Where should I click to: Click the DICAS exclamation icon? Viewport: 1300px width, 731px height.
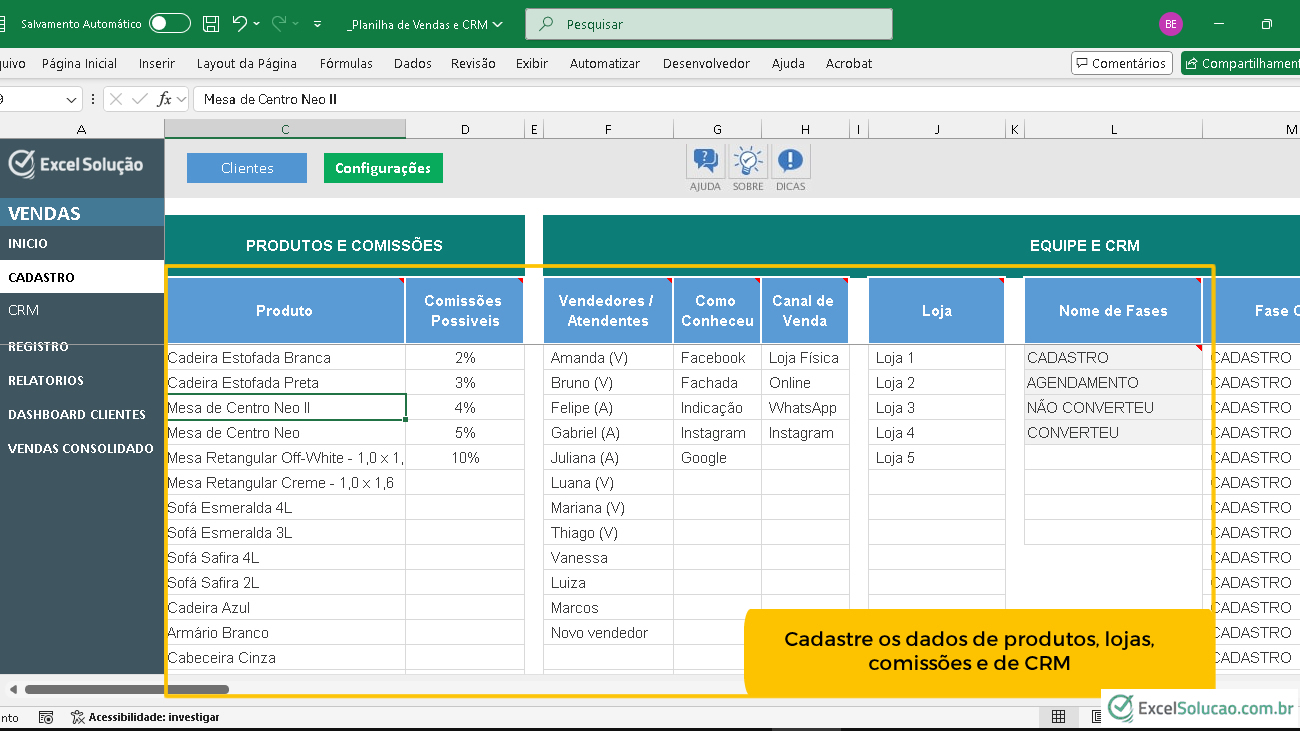(x=790, y=161)
